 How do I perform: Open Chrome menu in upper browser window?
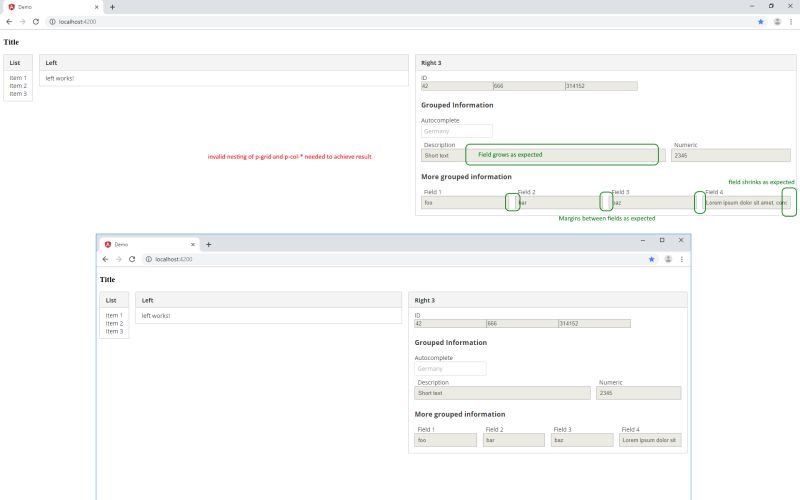[x=791, y=21]
